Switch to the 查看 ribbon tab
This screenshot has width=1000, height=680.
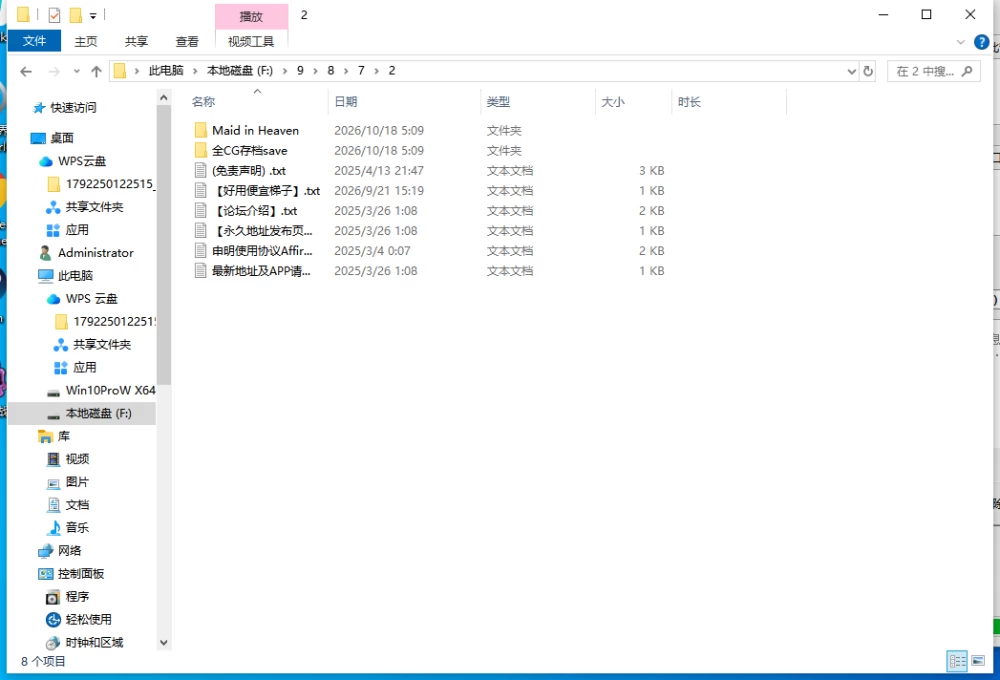(x=187, y=41)
